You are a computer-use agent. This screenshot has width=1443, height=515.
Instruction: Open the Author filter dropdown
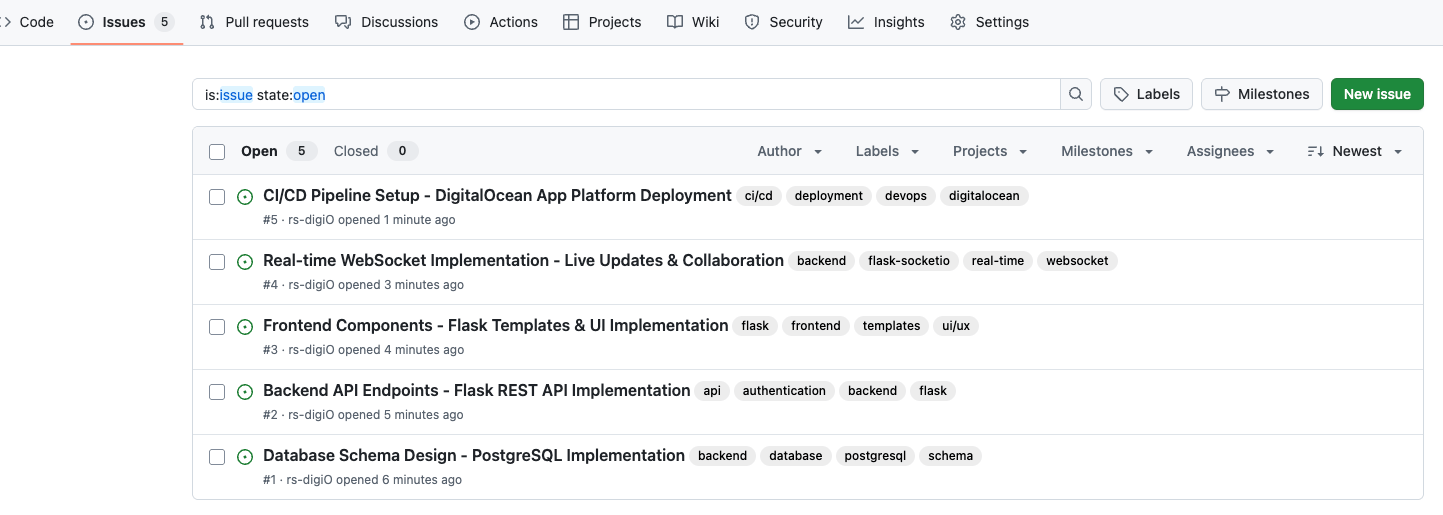click(x=789, y=151)
